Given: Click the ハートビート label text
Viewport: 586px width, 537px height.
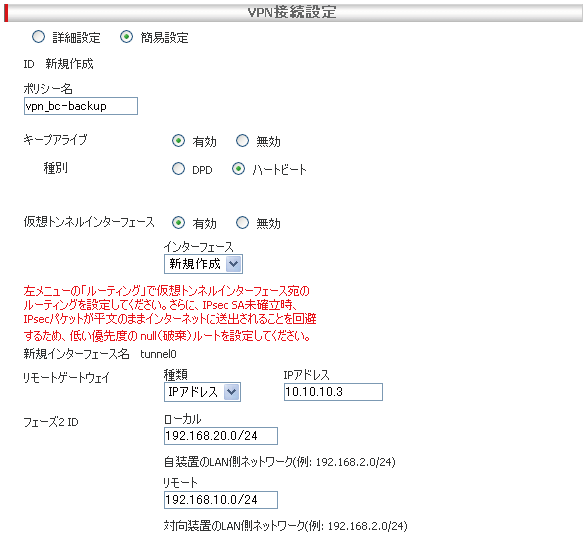Looking at the screenshot, I should point(279,170).
